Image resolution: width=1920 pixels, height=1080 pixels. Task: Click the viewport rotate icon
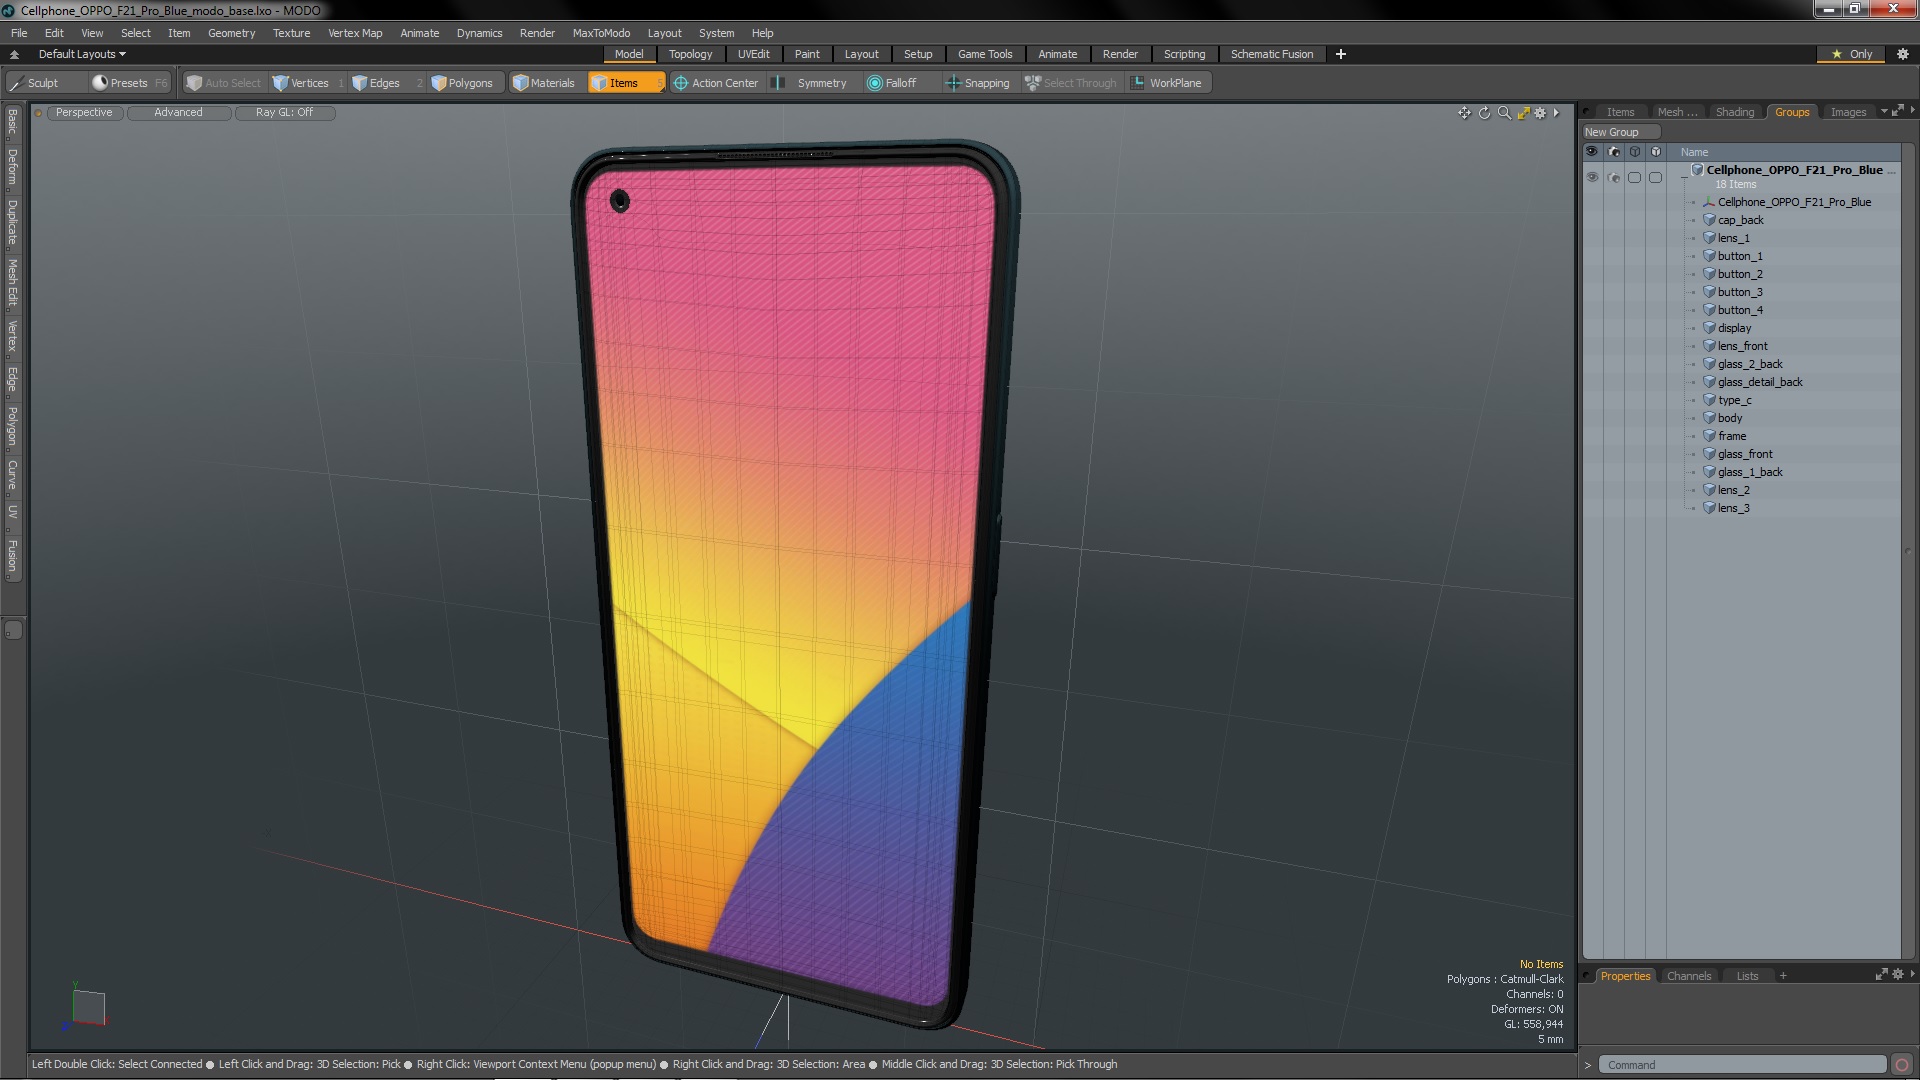tap(1484, 113)
